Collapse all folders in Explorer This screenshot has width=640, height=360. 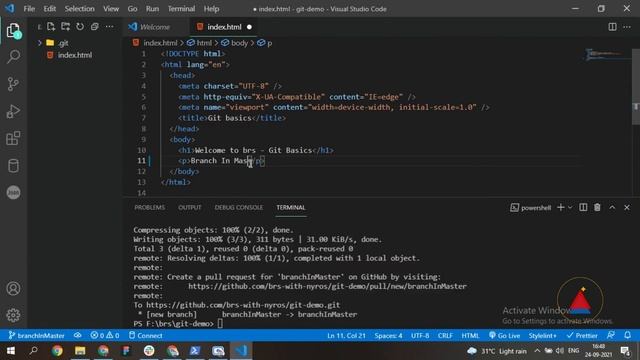(x=95, y=27)
